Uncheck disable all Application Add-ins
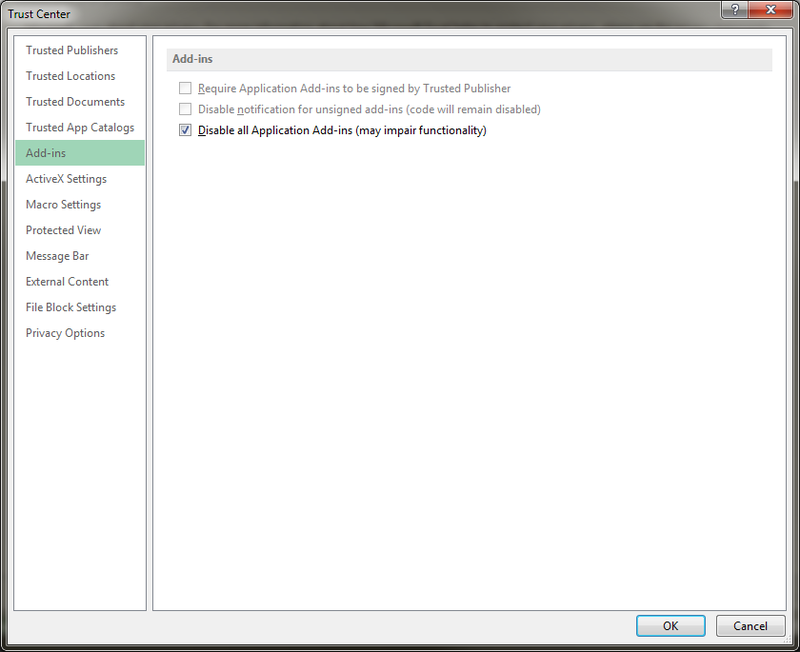 click(185, 130)
